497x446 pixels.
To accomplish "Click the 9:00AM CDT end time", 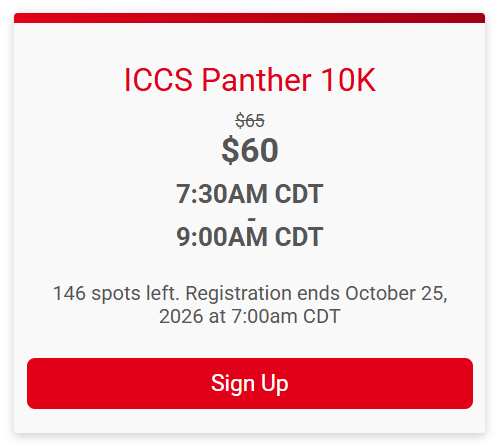I will coord(250,237).
